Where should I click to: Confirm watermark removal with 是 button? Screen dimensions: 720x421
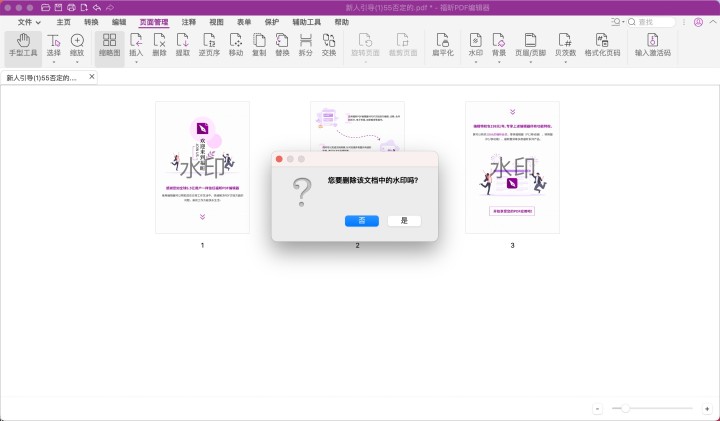[x=404, y=220]
